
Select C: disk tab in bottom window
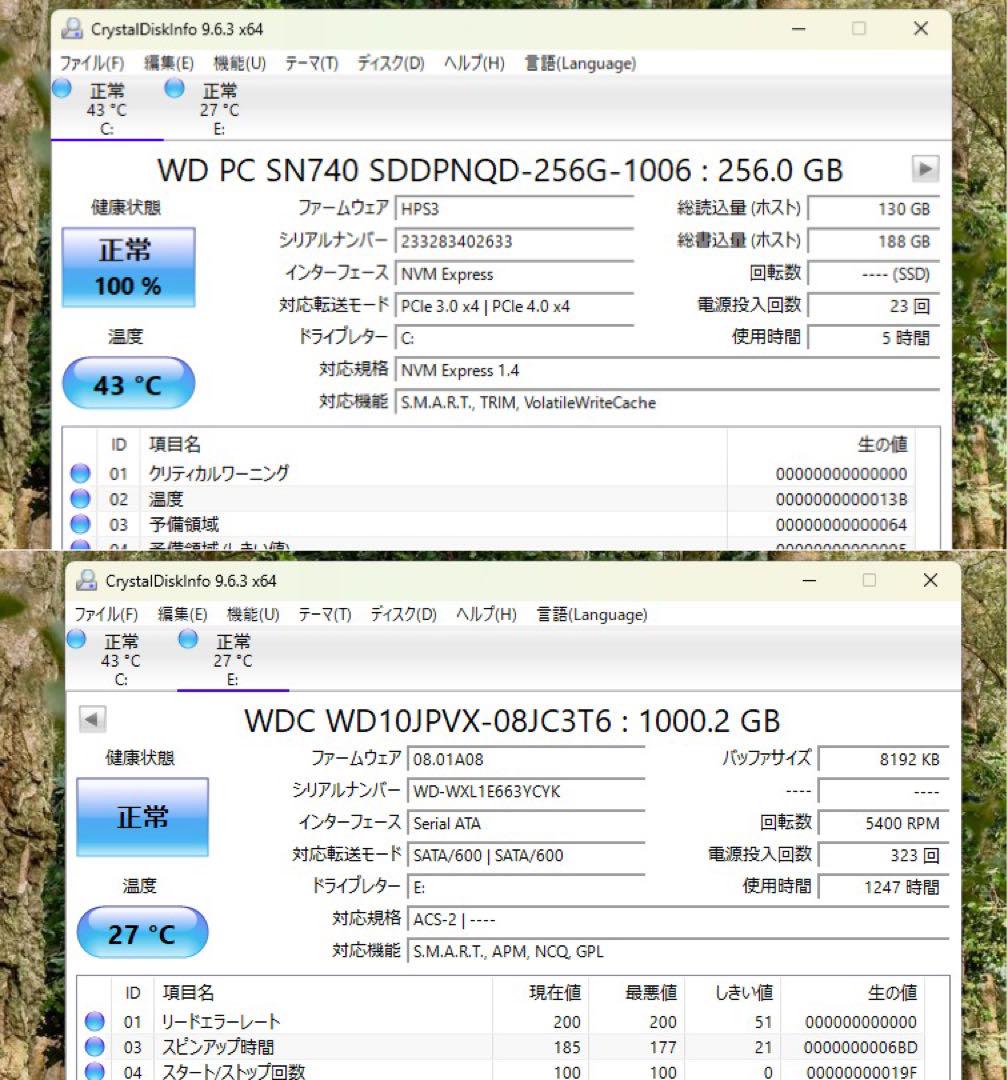pos(121,659)
